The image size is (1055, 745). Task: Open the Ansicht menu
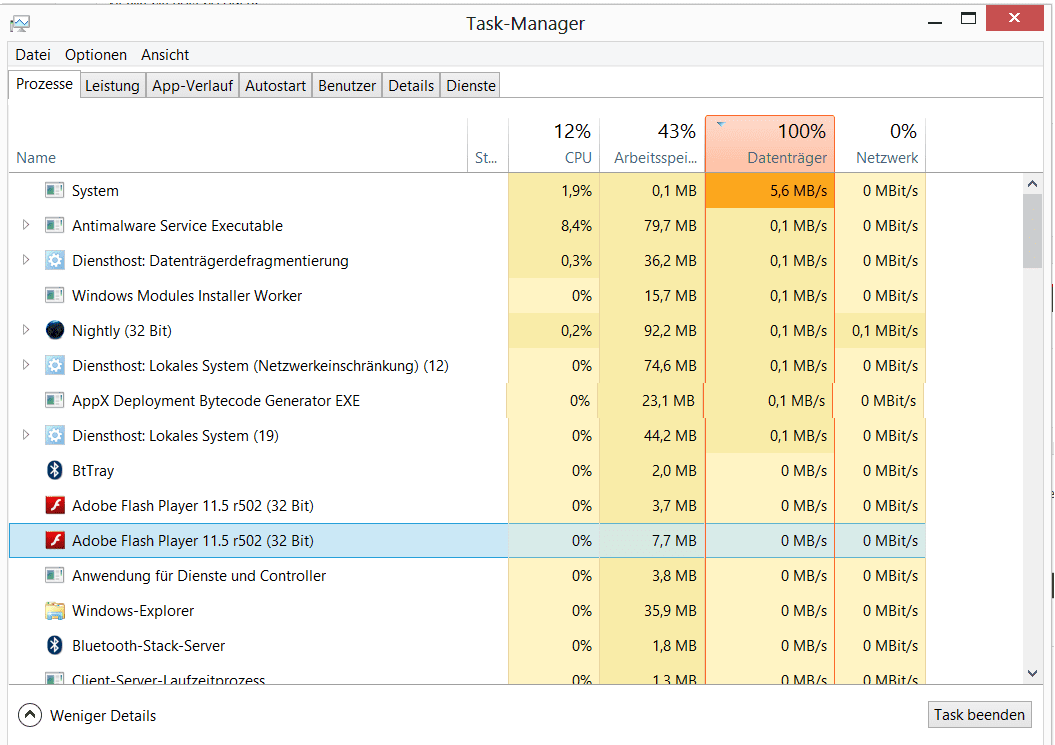tap(165, 55)
